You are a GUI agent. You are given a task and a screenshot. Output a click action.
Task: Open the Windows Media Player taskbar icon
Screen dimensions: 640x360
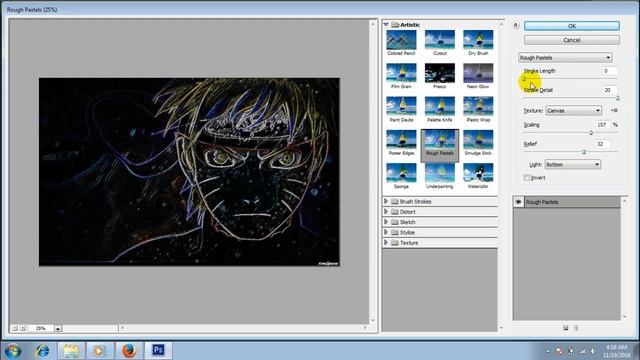pyautogui.click(x=99, y=351)
